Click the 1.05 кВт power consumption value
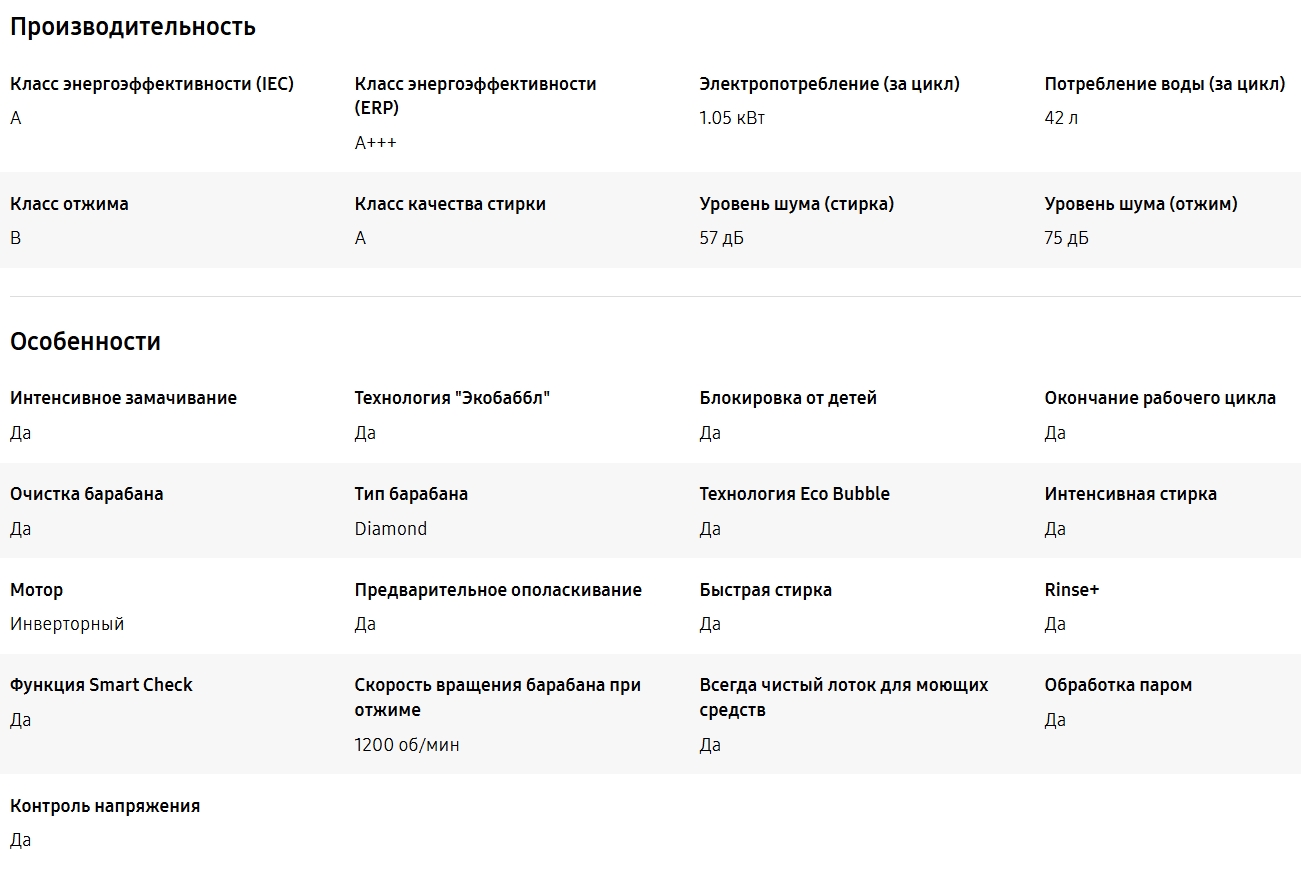1301x869 pixels. tap(732, 118)
